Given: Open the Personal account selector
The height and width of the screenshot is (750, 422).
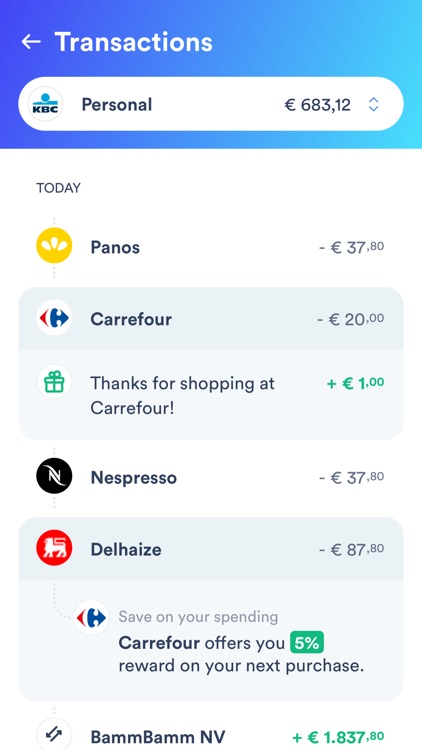Looking at the screenshot, I should [x=211, y=104].
